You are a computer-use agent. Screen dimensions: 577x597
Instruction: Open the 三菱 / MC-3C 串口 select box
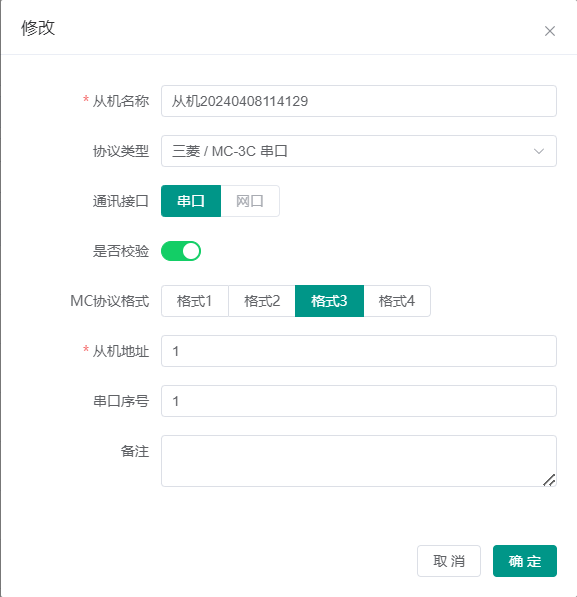(359, 151)
